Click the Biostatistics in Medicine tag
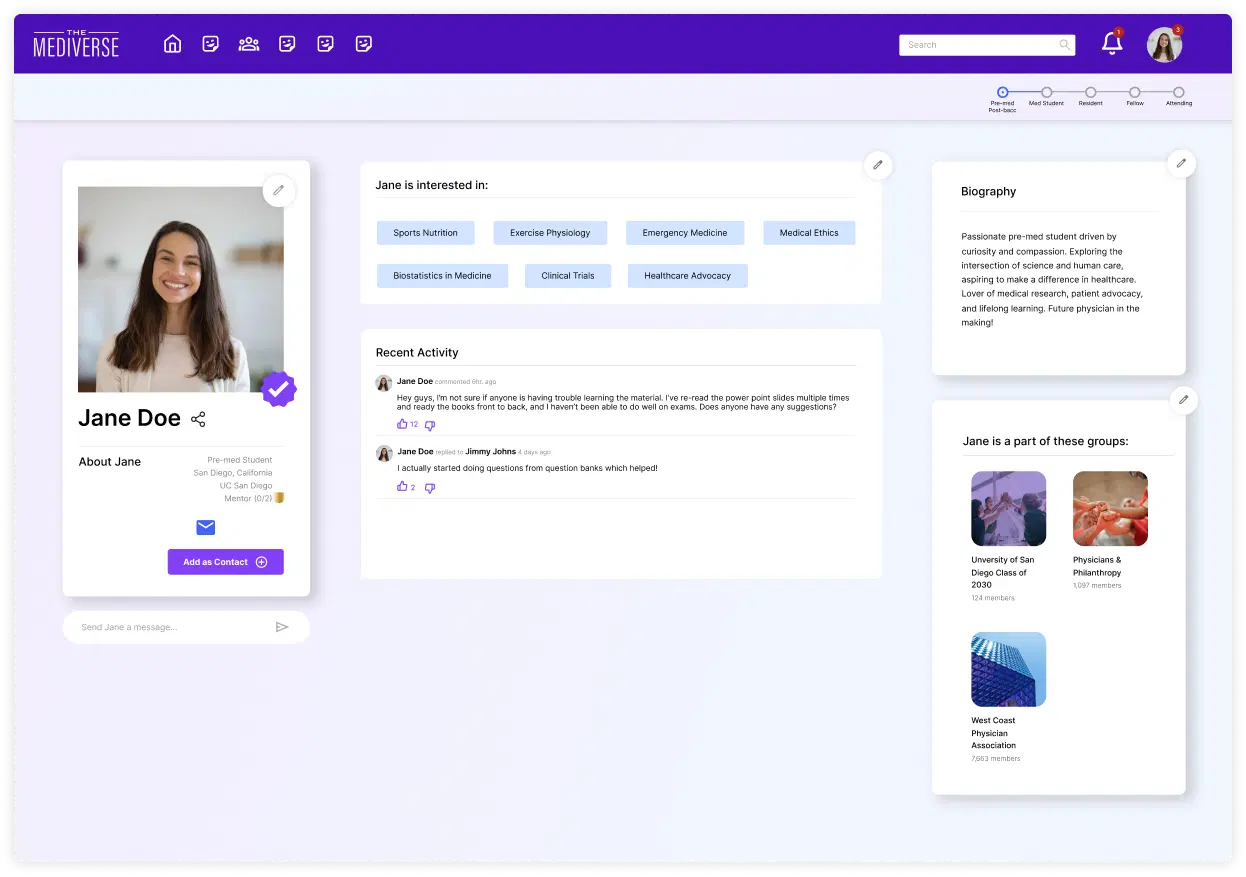This screenshot has height=877, width=1246. 442,276
